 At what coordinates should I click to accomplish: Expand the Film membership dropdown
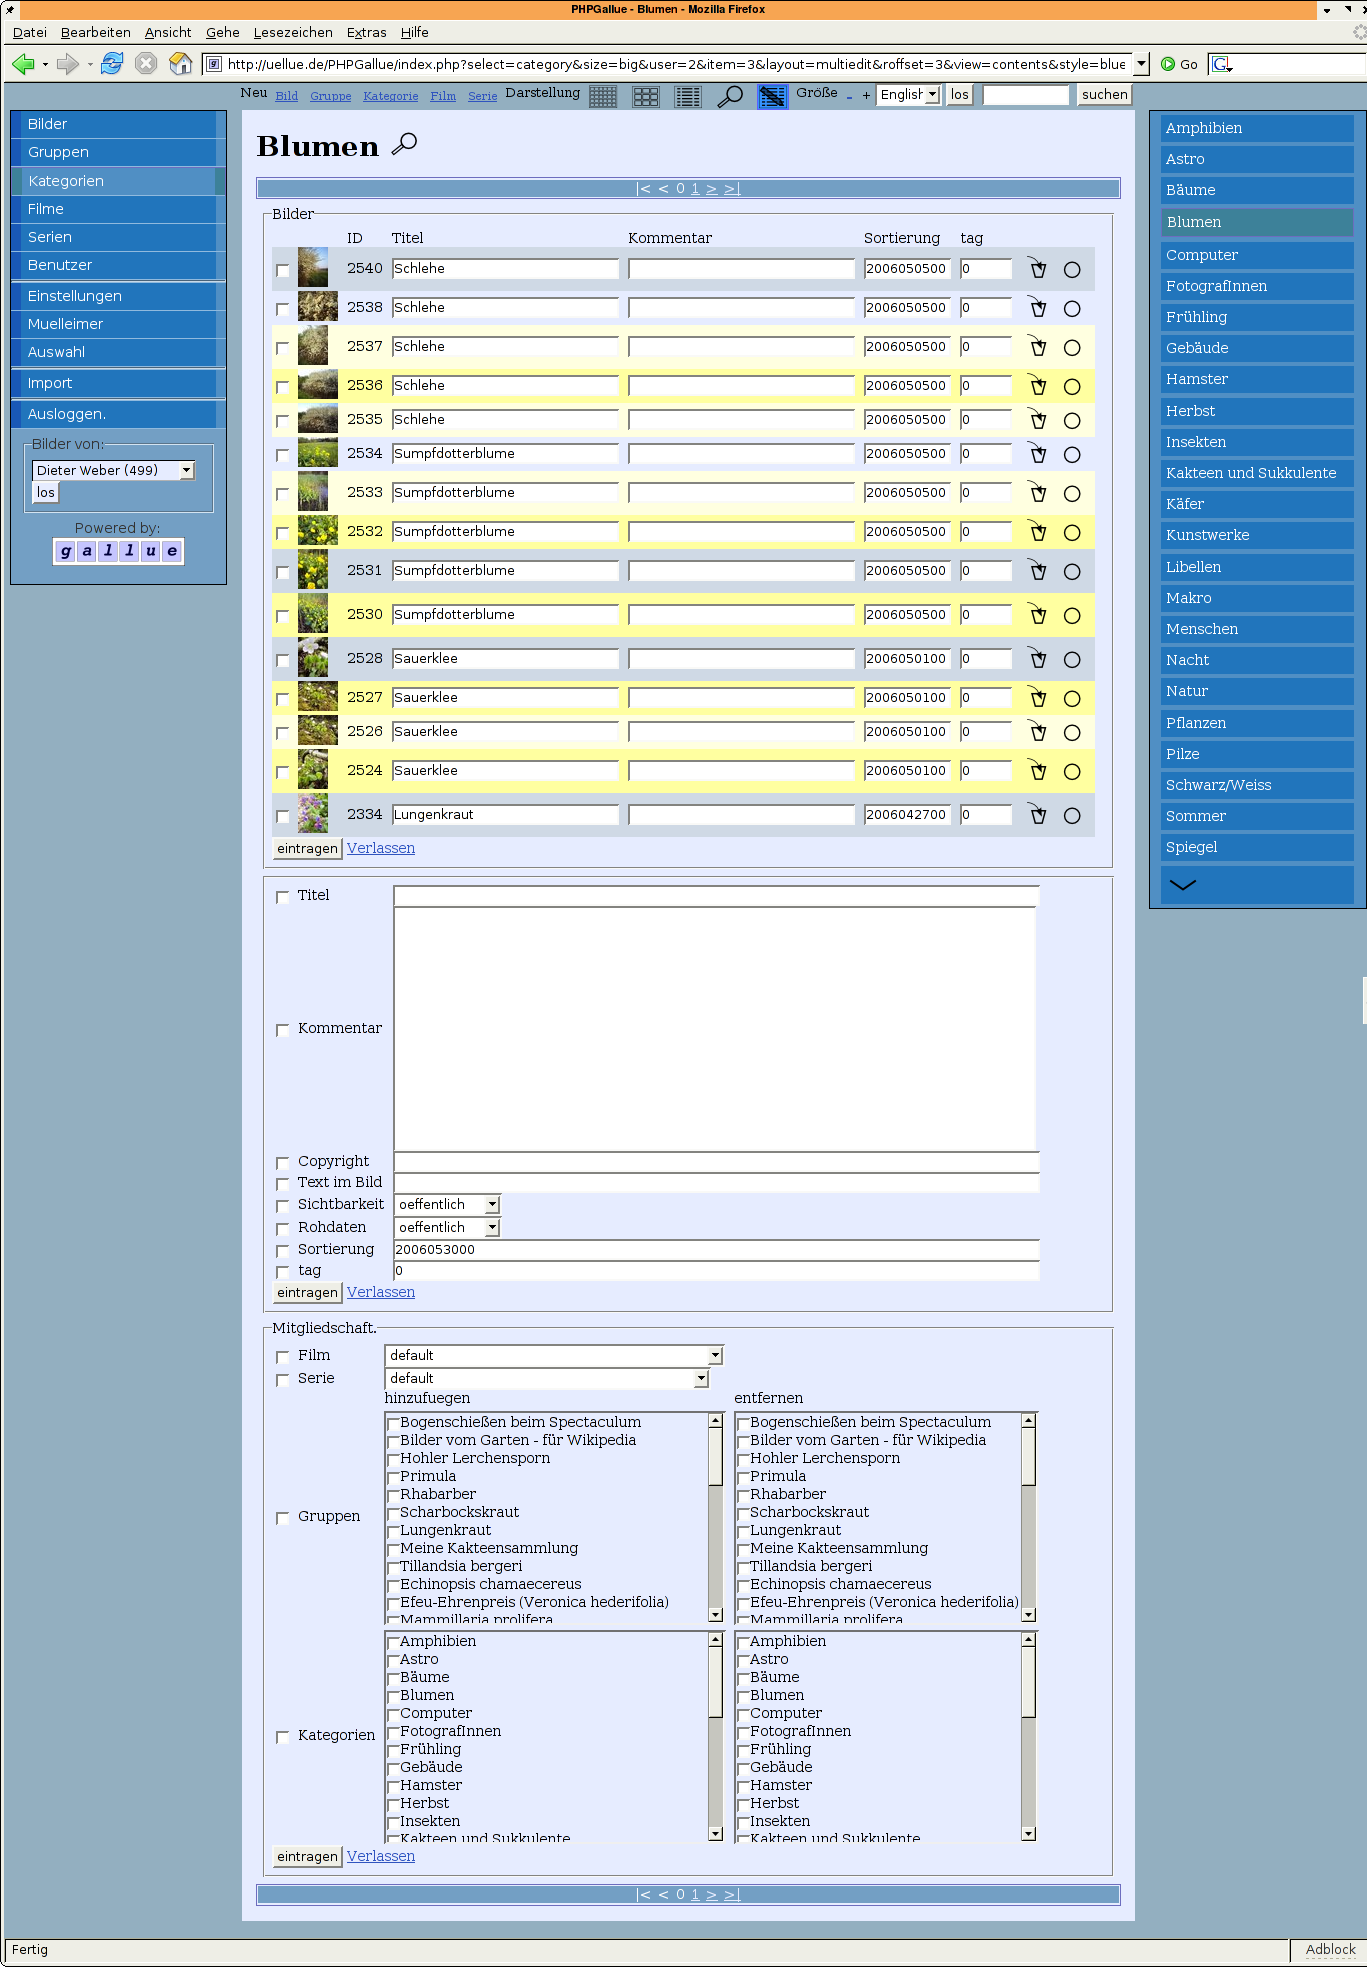pyautogui.click(x=554, y=1356)
